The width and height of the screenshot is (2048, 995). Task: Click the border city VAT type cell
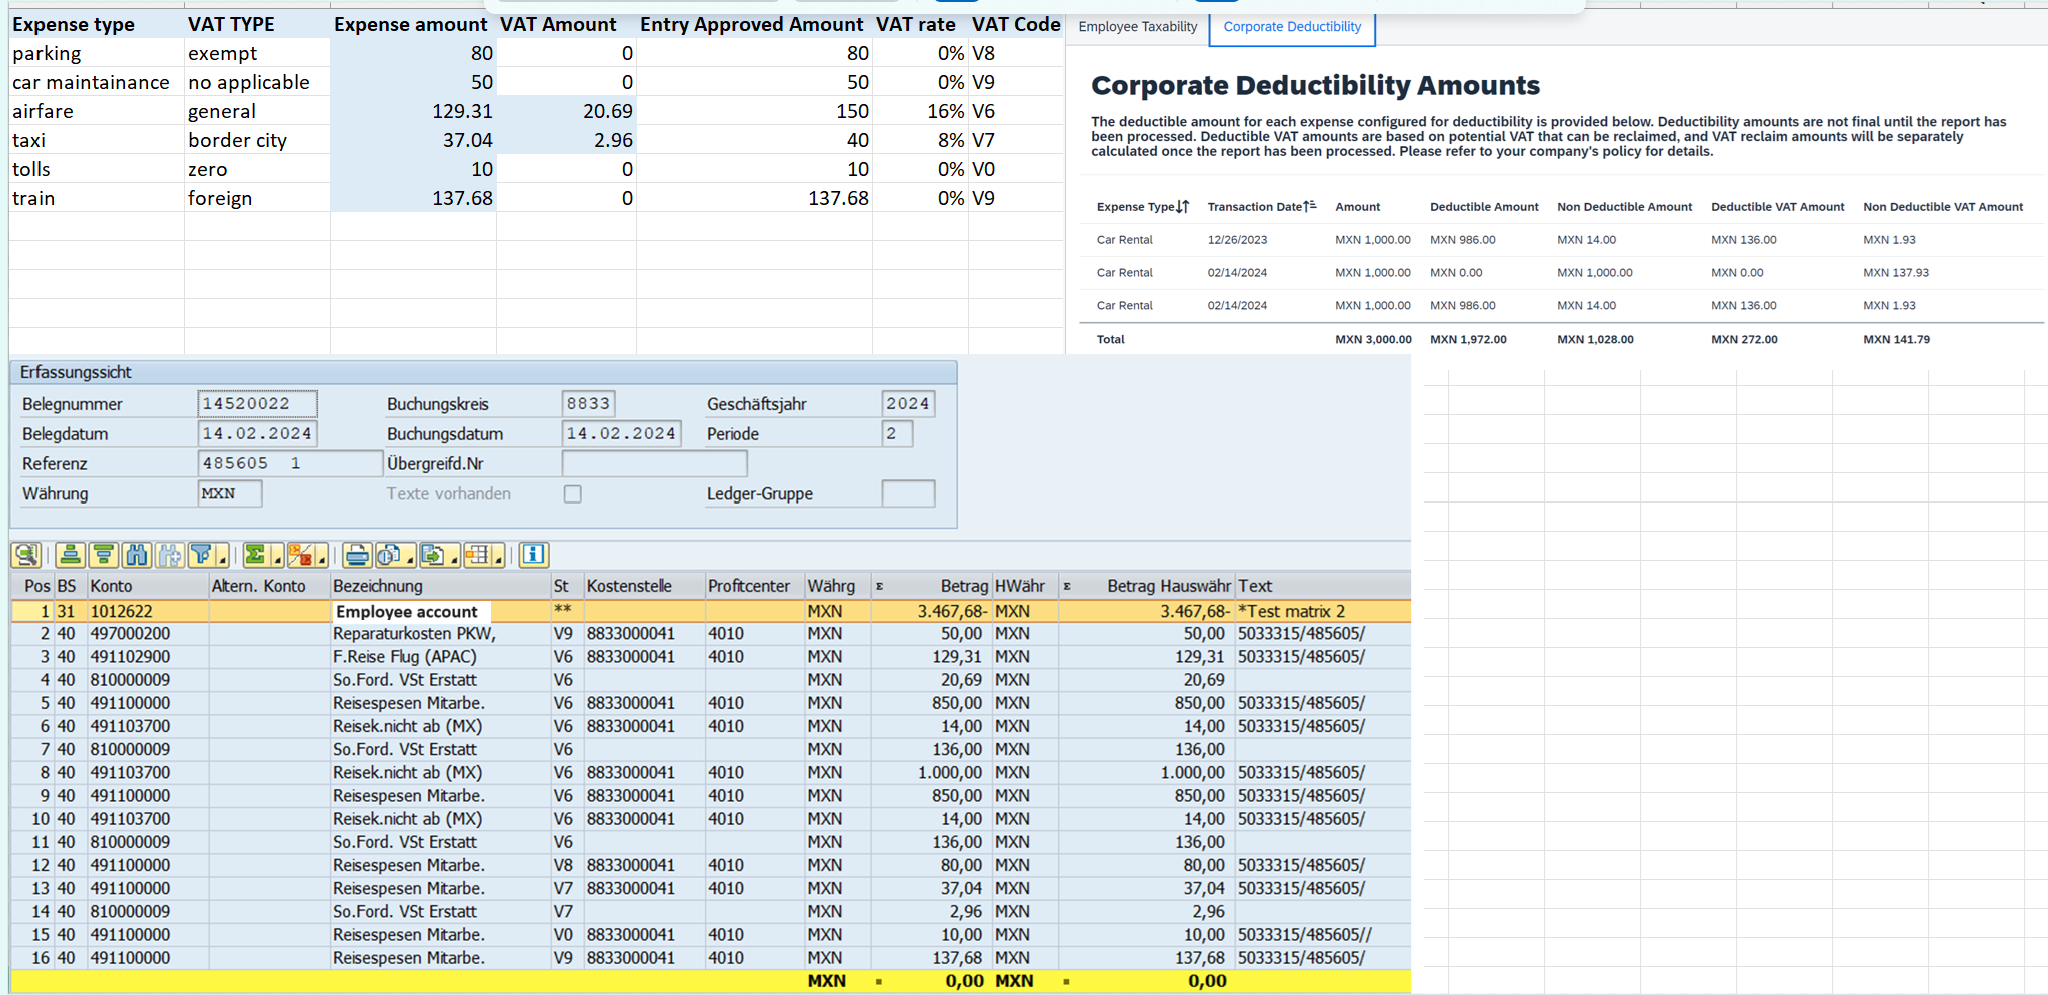coord(257,140)
